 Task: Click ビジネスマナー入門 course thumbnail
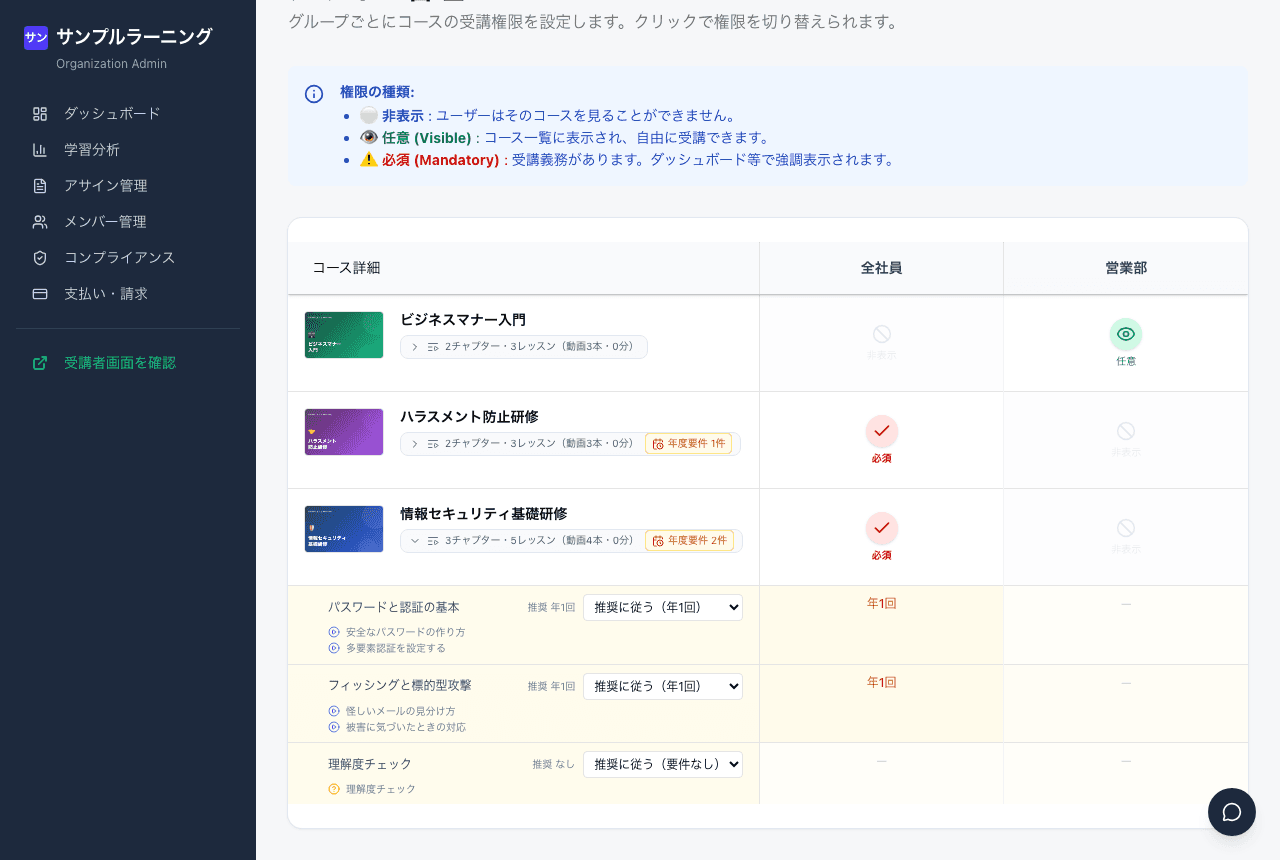click(x=344, y=335)
